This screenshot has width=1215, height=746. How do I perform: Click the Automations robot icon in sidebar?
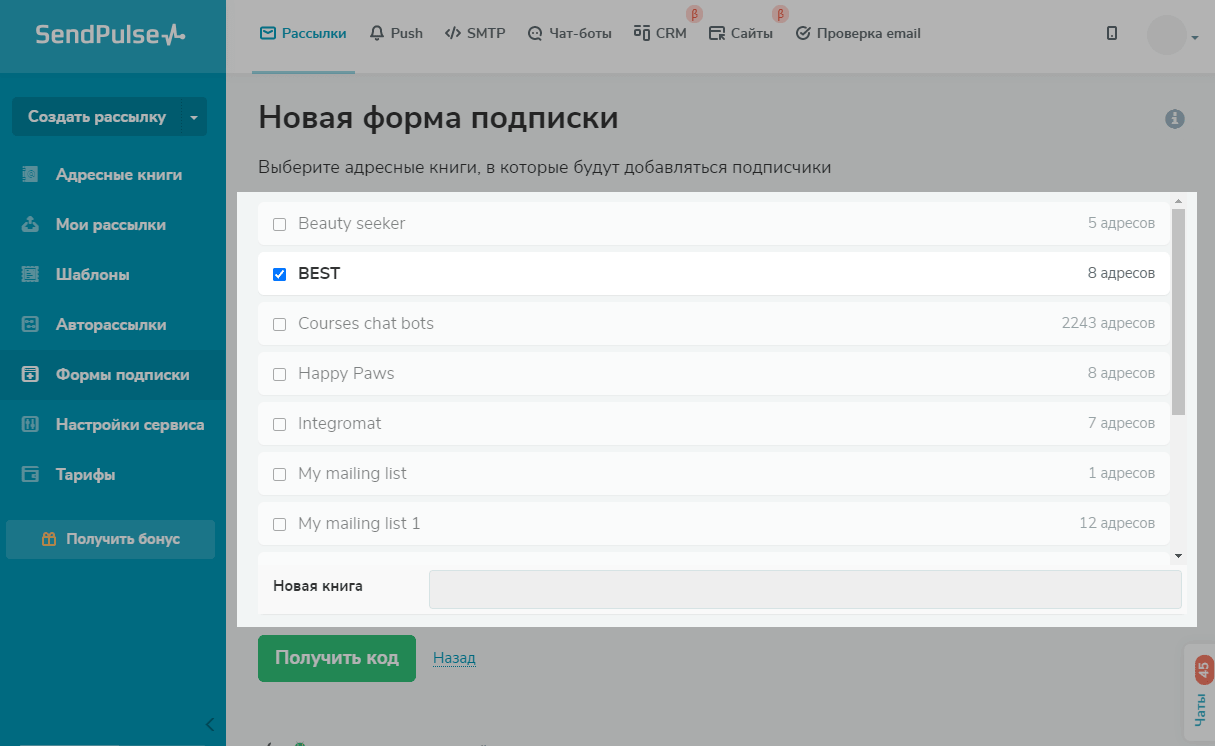(x=30, y=324)
